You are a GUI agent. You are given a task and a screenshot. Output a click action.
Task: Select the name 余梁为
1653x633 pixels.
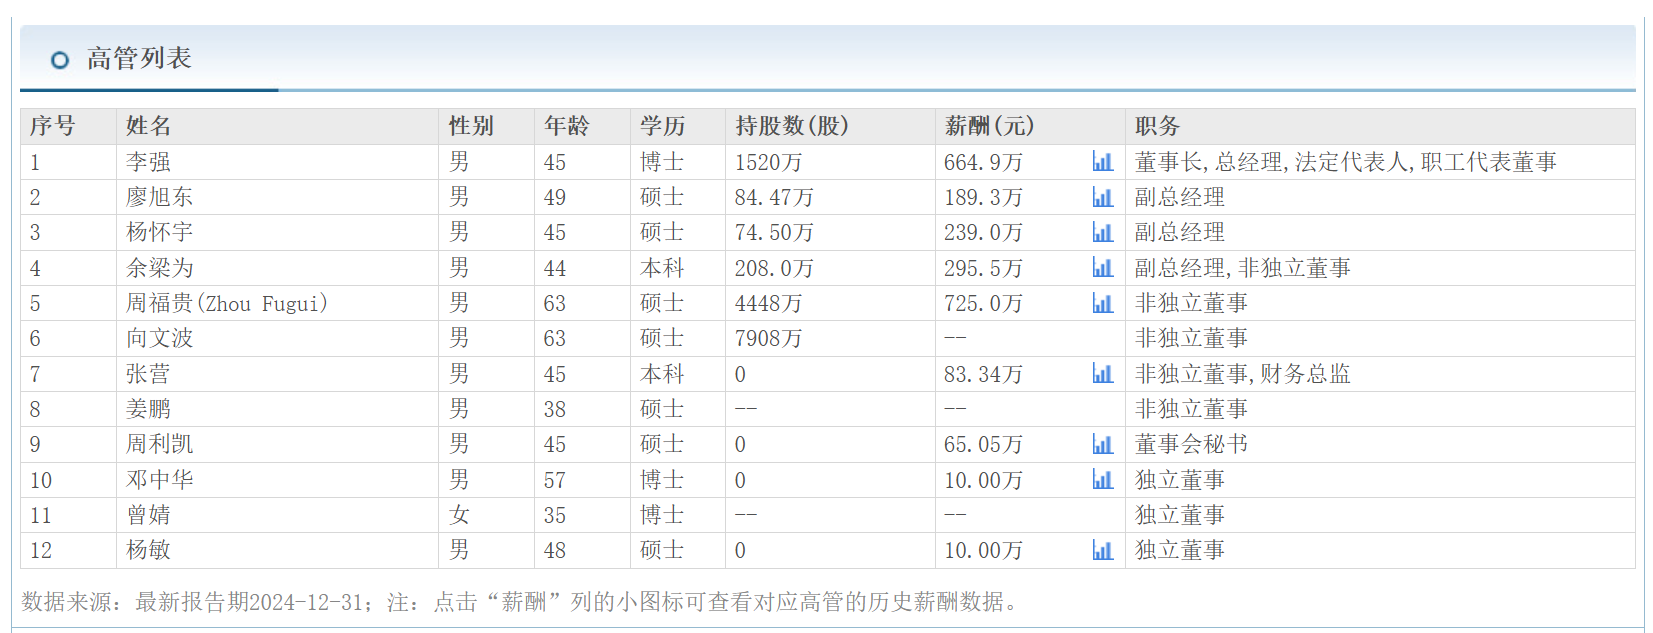pos(160,268)
